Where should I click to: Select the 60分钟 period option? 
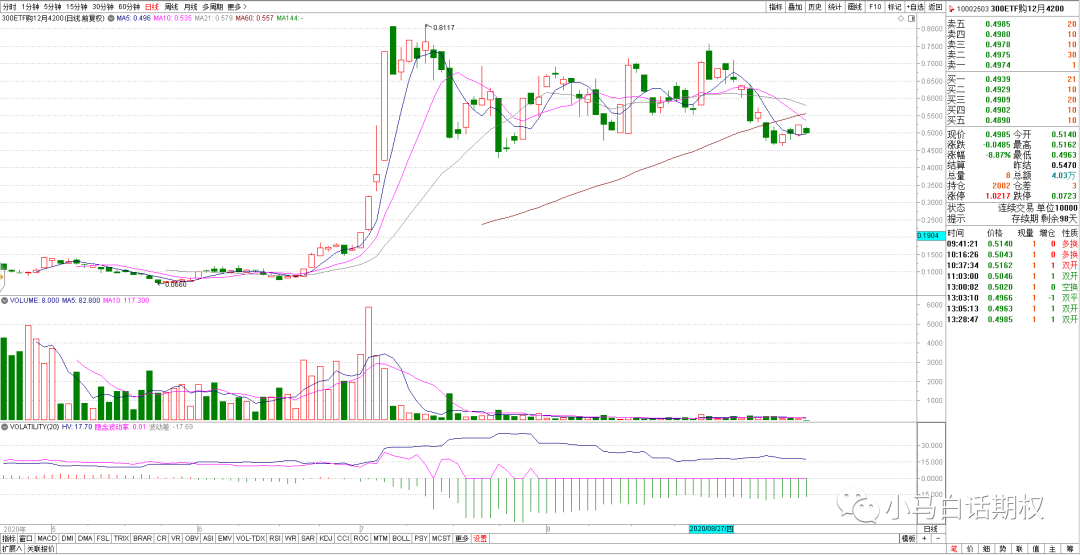click(x=129, y=7)
